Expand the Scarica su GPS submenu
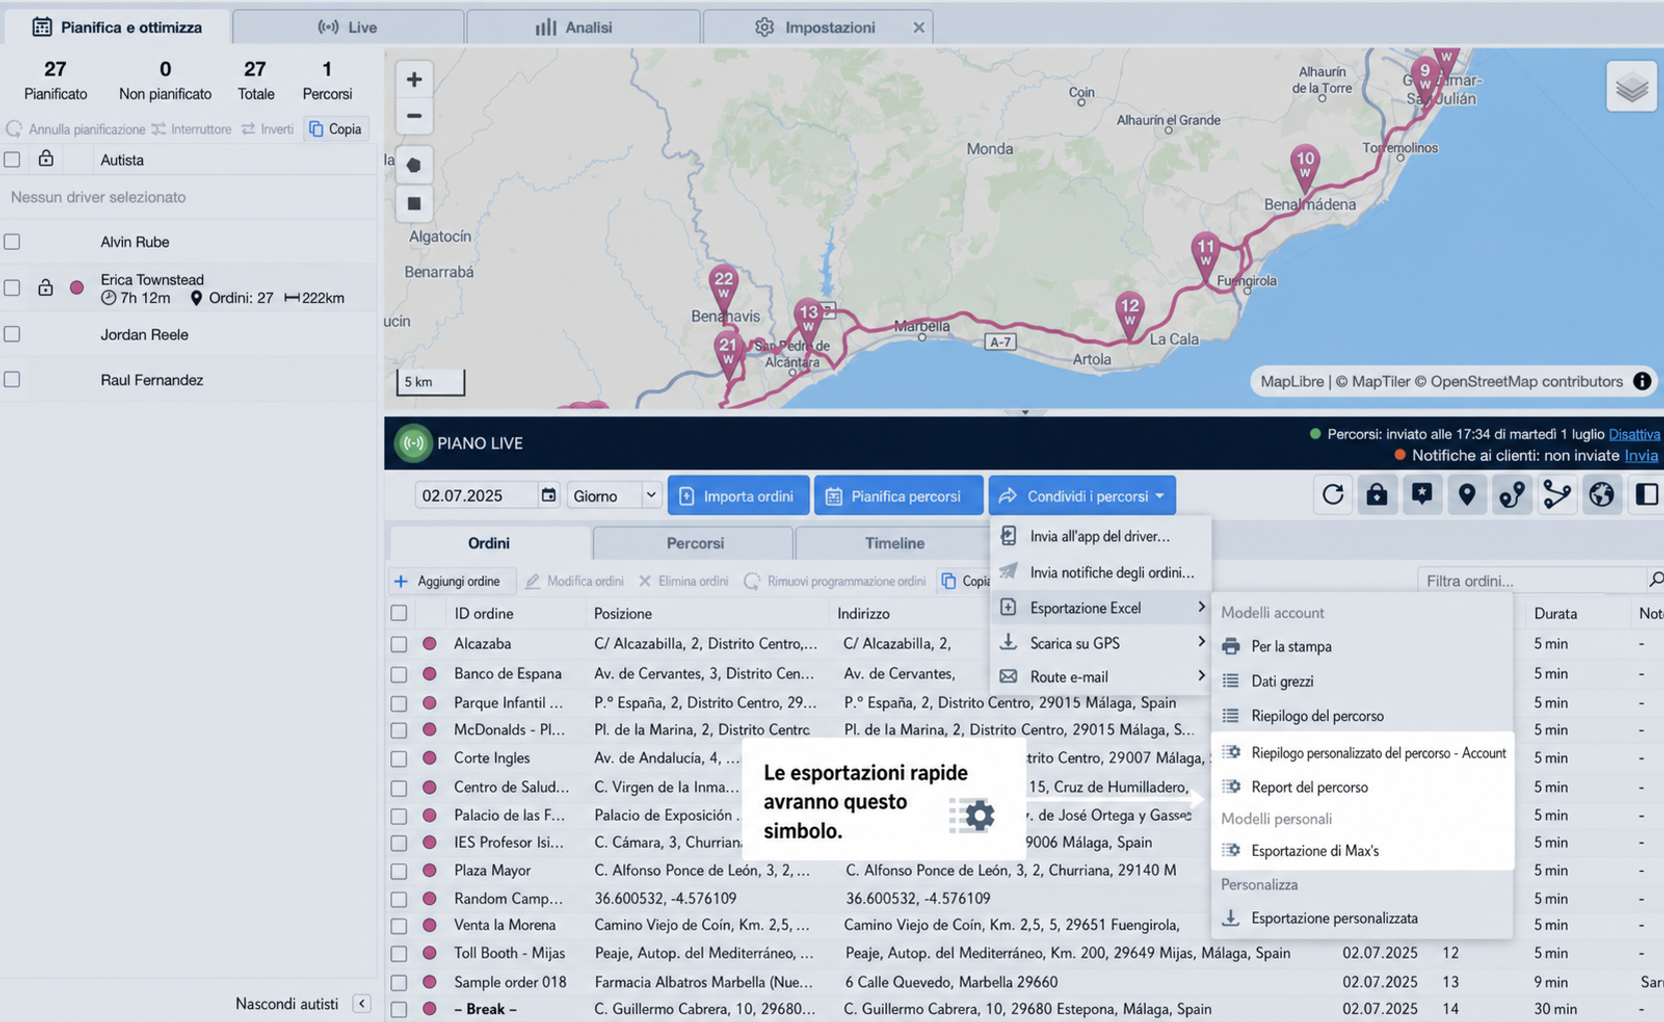1664x1022 pixels. pyautogui.click(x=1100, y=643)
